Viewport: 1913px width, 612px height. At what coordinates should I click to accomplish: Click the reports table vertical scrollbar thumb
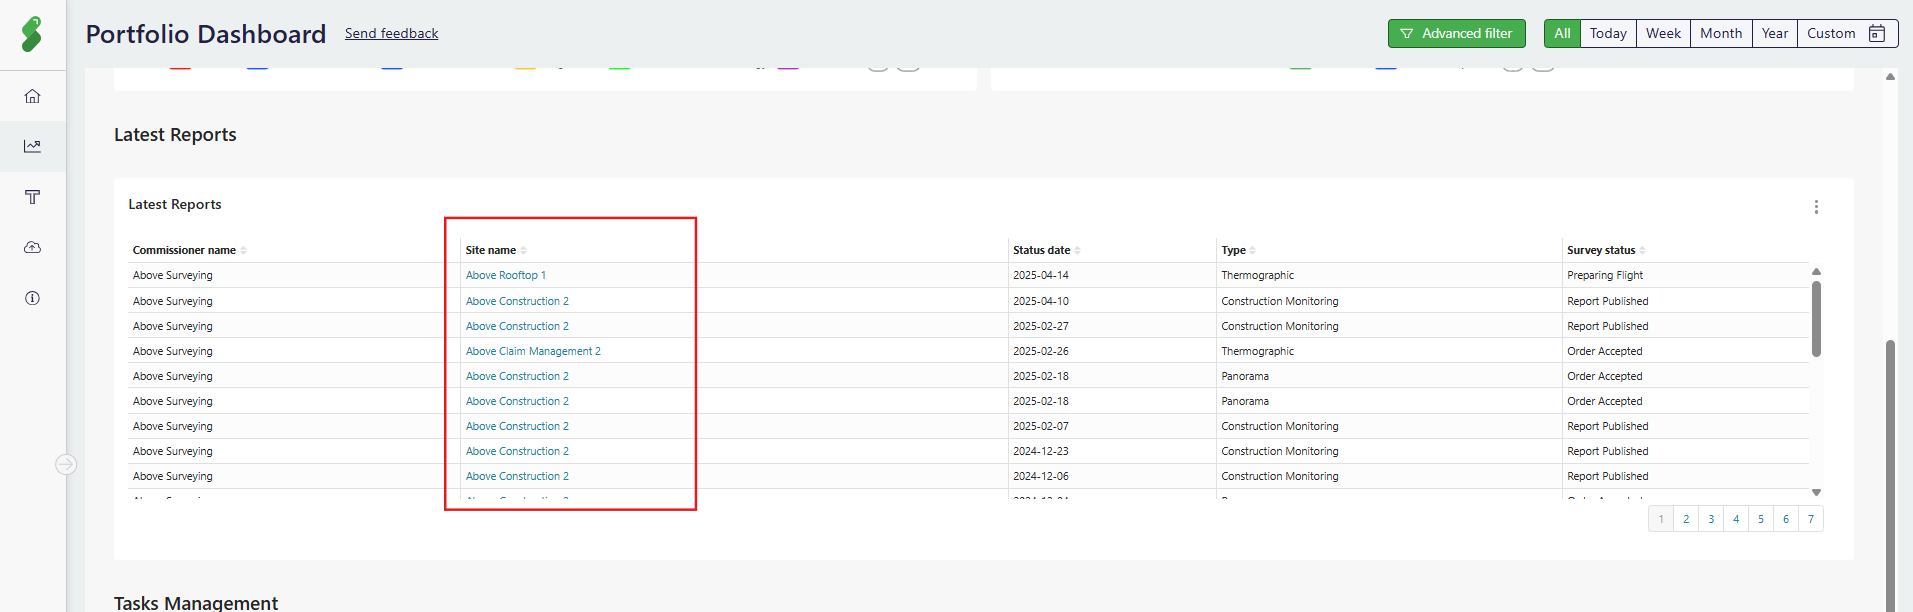pyautogui.click(x=1816, y=318)
